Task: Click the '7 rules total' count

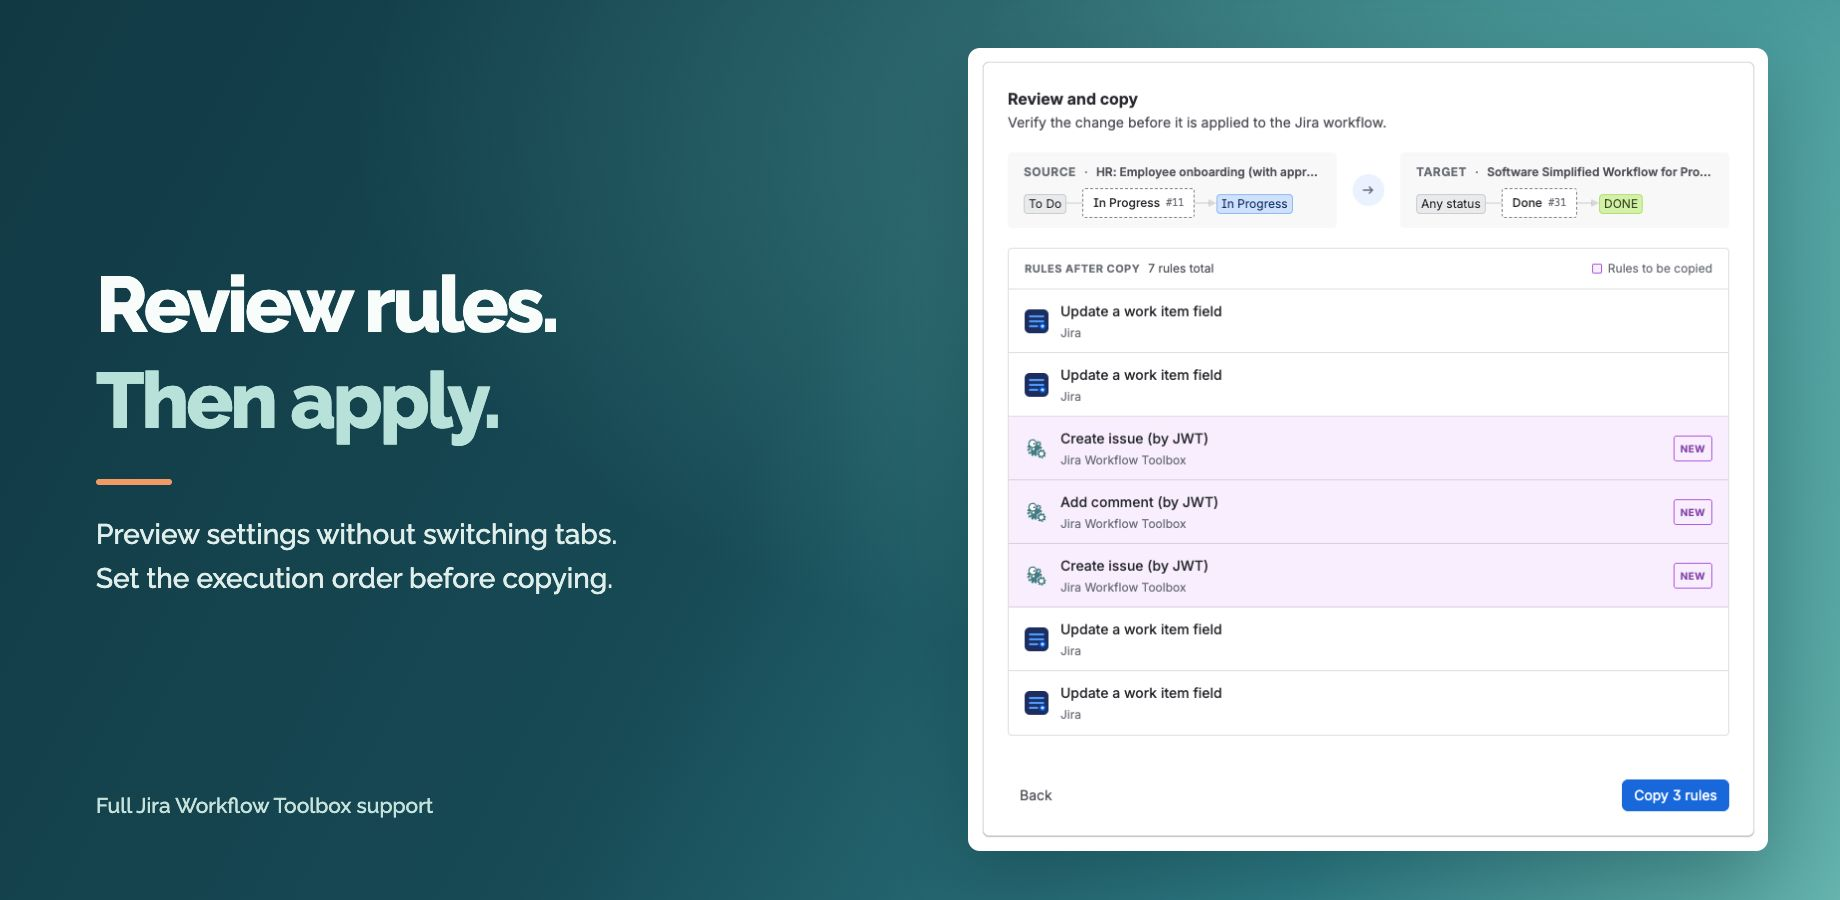Action: tap(1181, 269)
